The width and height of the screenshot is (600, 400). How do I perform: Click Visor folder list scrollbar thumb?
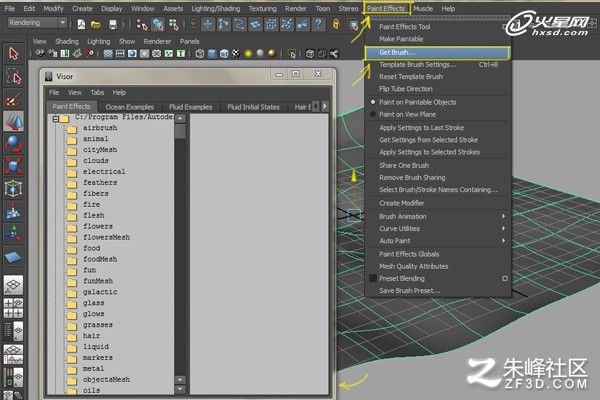pos(180,131)
